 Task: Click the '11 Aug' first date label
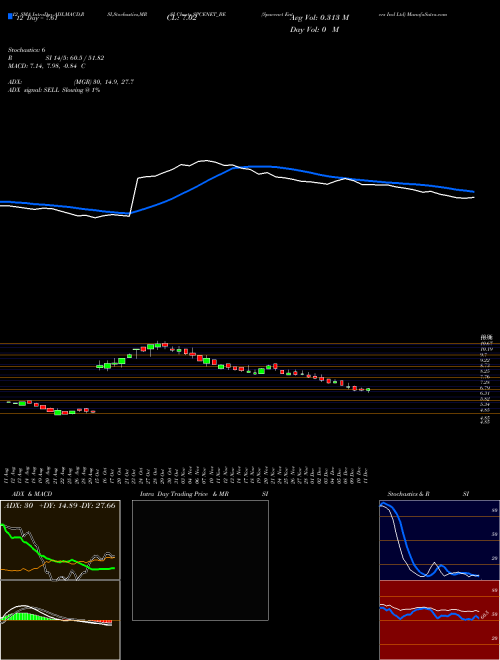pyautogui.click(x=8, y=475)
